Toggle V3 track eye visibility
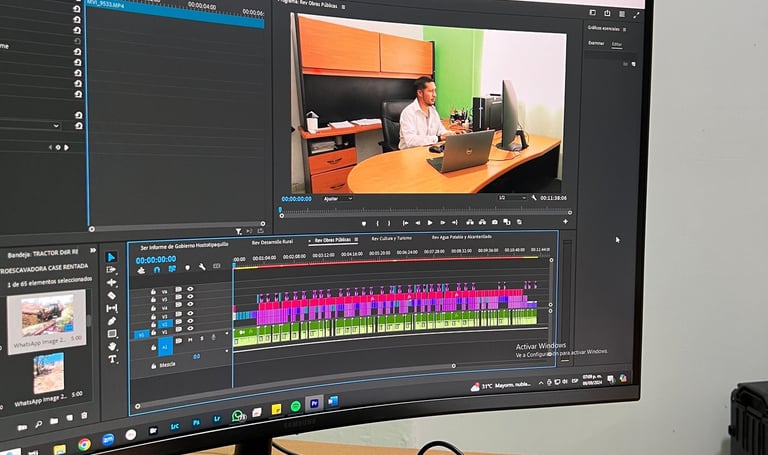 (x=190, y=314)
